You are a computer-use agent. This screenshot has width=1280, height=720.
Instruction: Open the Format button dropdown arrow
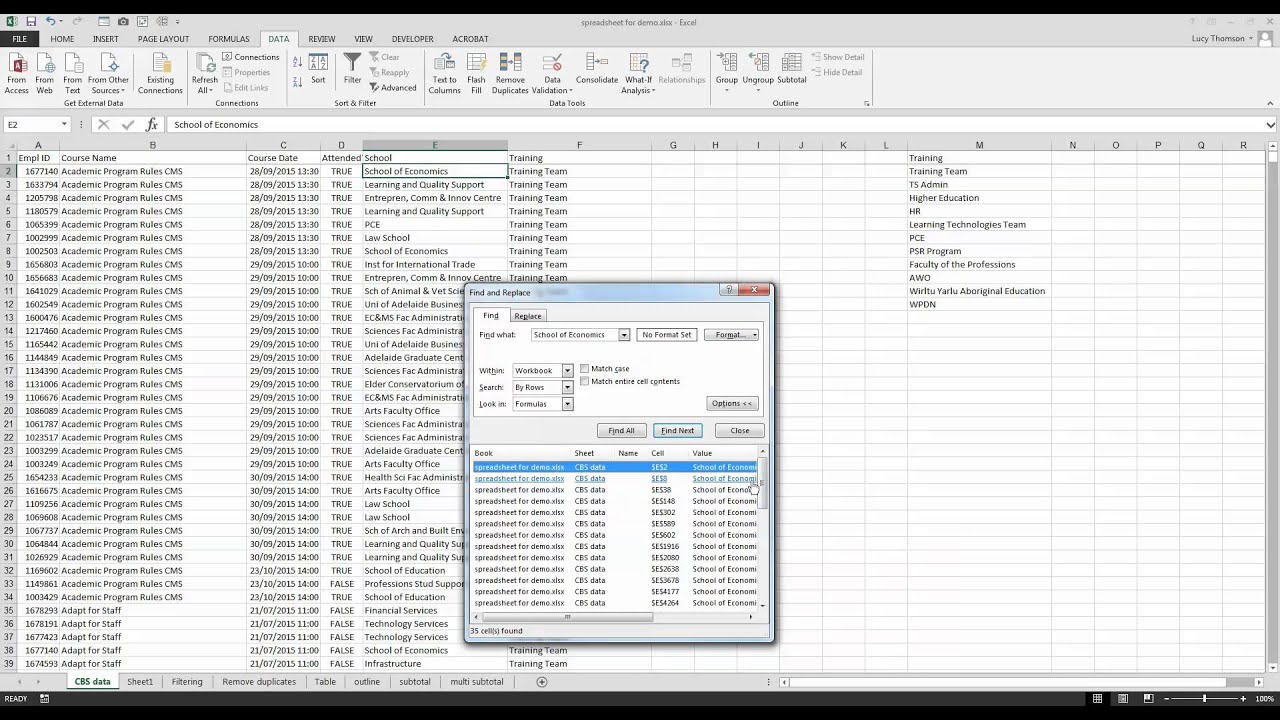(x=755, y=335)
